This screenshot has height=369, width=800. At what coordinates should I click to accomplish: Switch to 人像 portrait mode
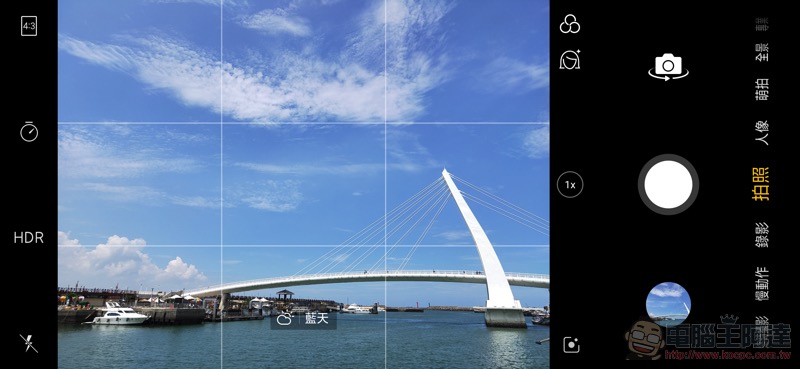762,133
